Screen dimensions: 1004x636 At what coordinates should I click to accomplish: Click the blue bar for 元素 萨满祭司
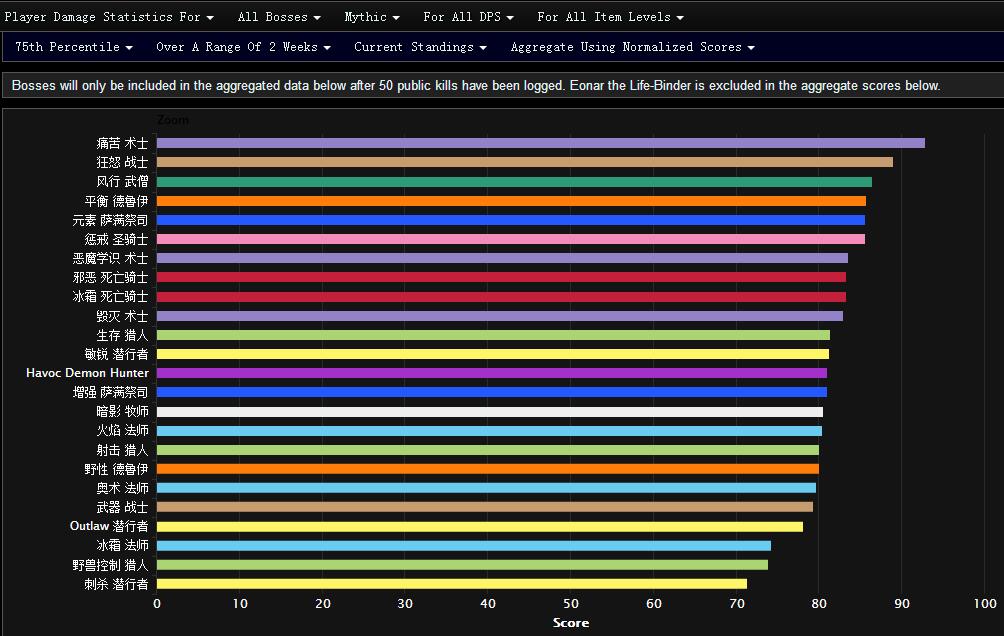click(510, 220)
